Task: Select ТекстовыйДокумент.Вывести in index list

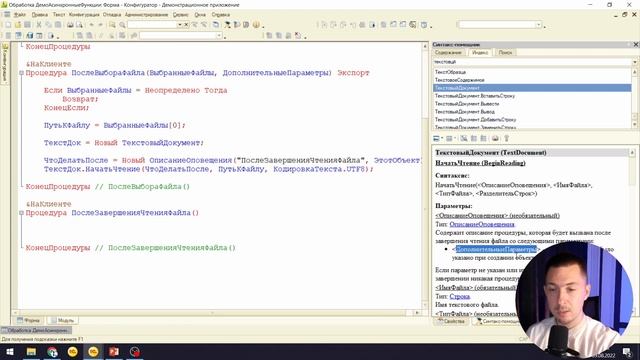Action: [532, 104]
